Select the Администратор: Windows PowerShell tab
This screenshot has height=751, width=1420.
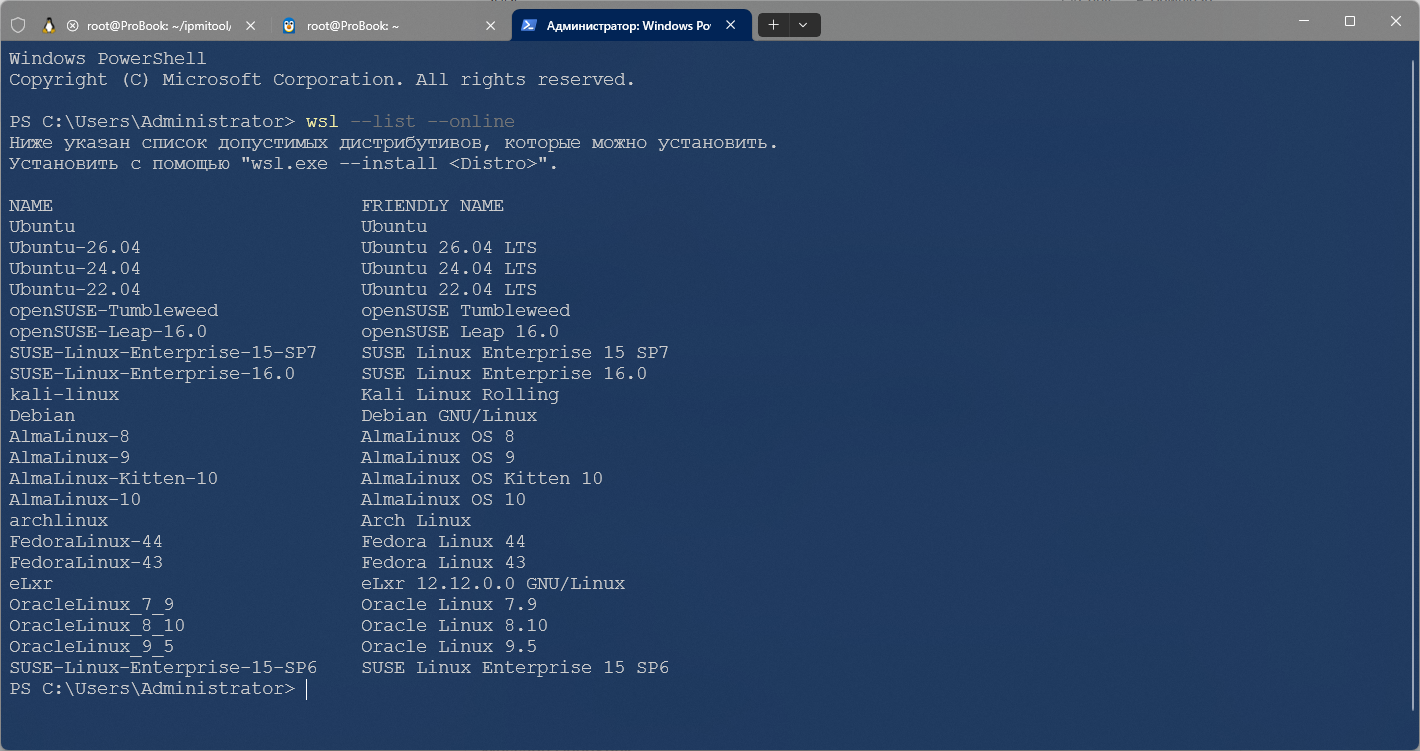point(631,25)
